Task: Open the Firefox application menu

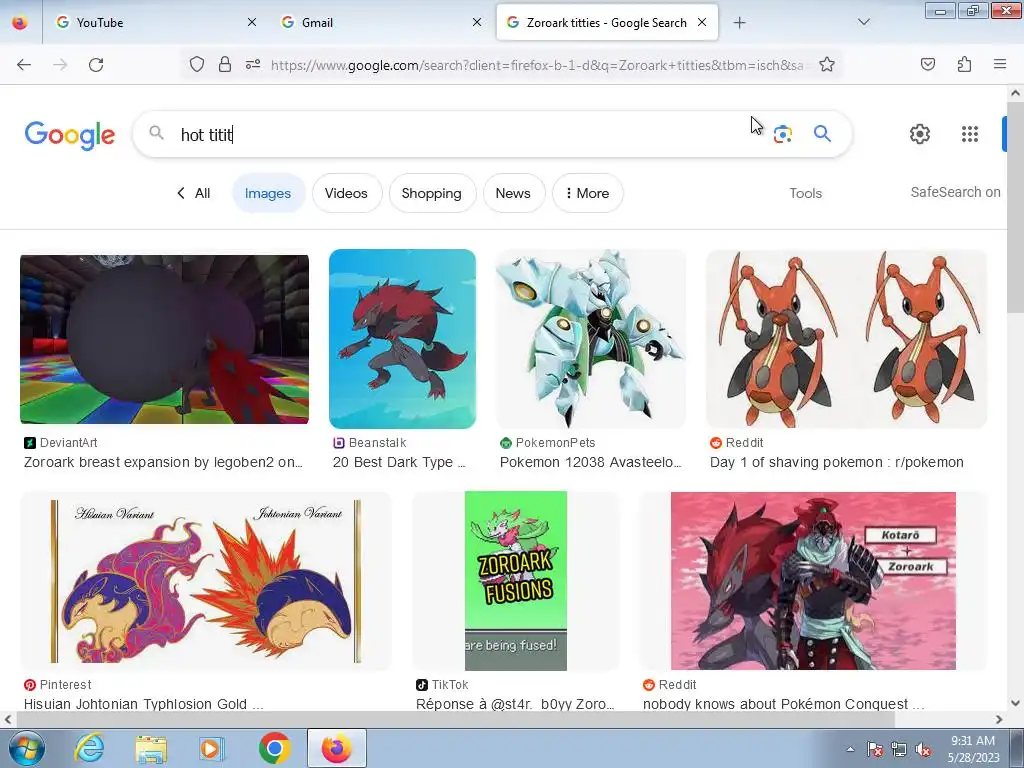Action: (1000, 64)
